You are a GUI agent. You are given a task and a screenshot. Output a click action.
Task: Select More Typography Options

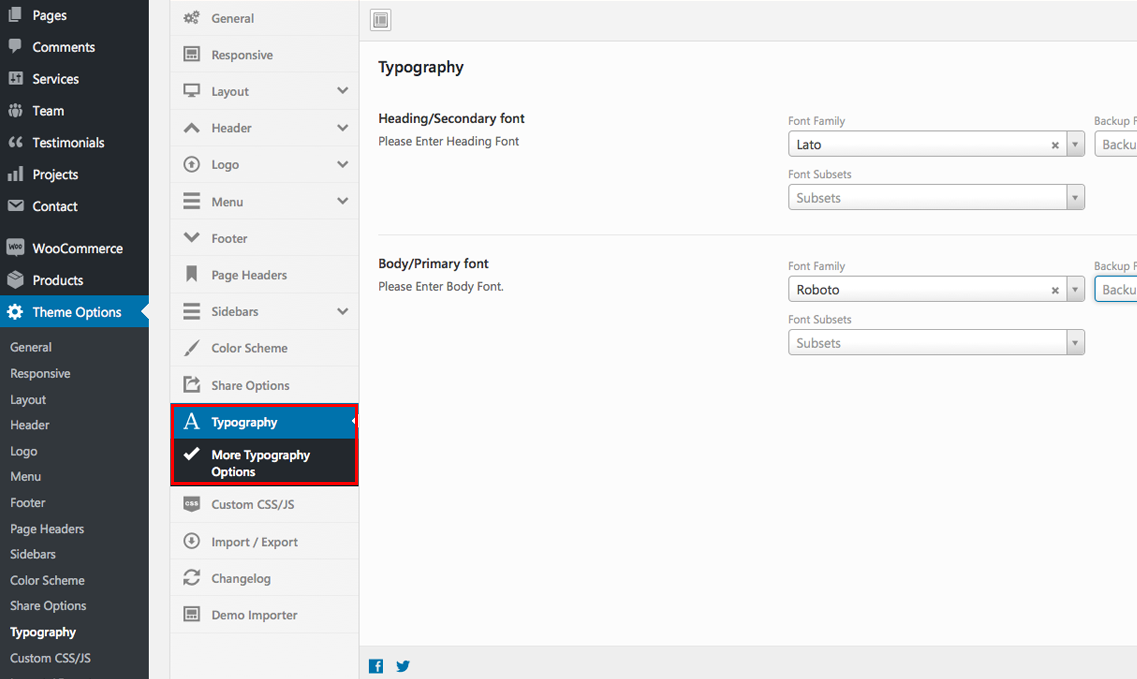point(264,463)
